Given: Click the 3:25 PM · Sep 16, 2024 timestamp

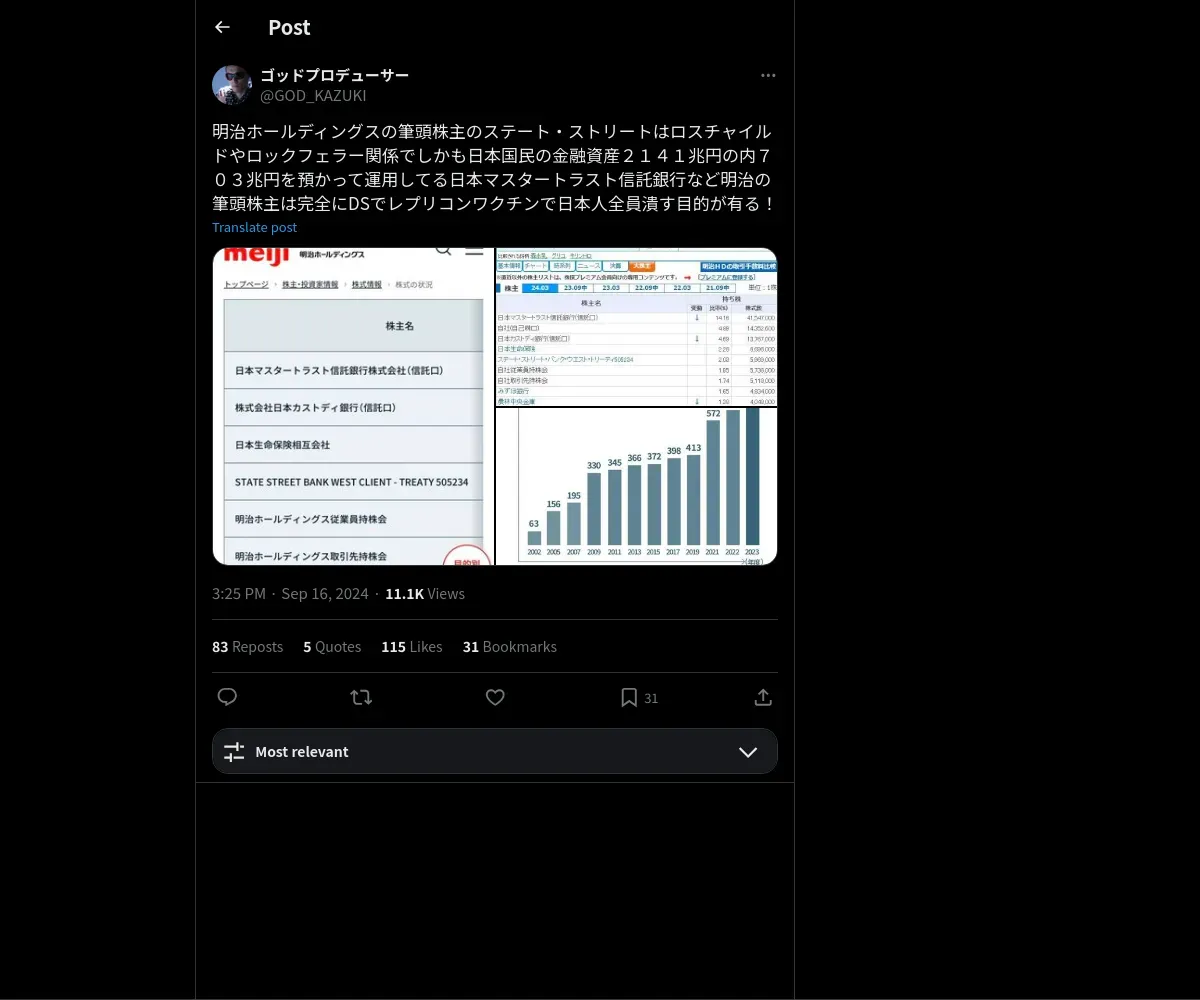Looking at the screenshot, I should point(290,594).
